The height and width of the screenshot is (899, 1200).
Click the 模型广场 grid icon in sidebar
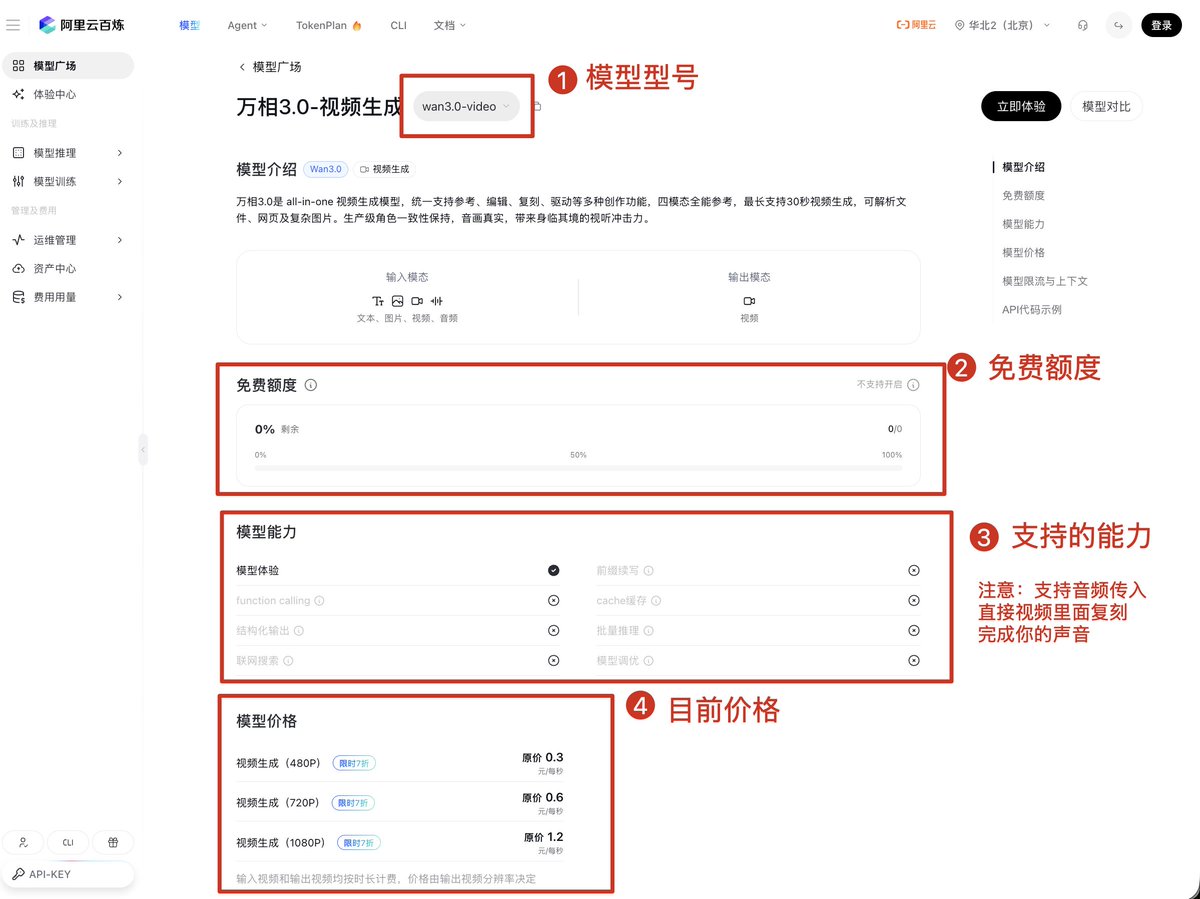click(x=18, y=66)
